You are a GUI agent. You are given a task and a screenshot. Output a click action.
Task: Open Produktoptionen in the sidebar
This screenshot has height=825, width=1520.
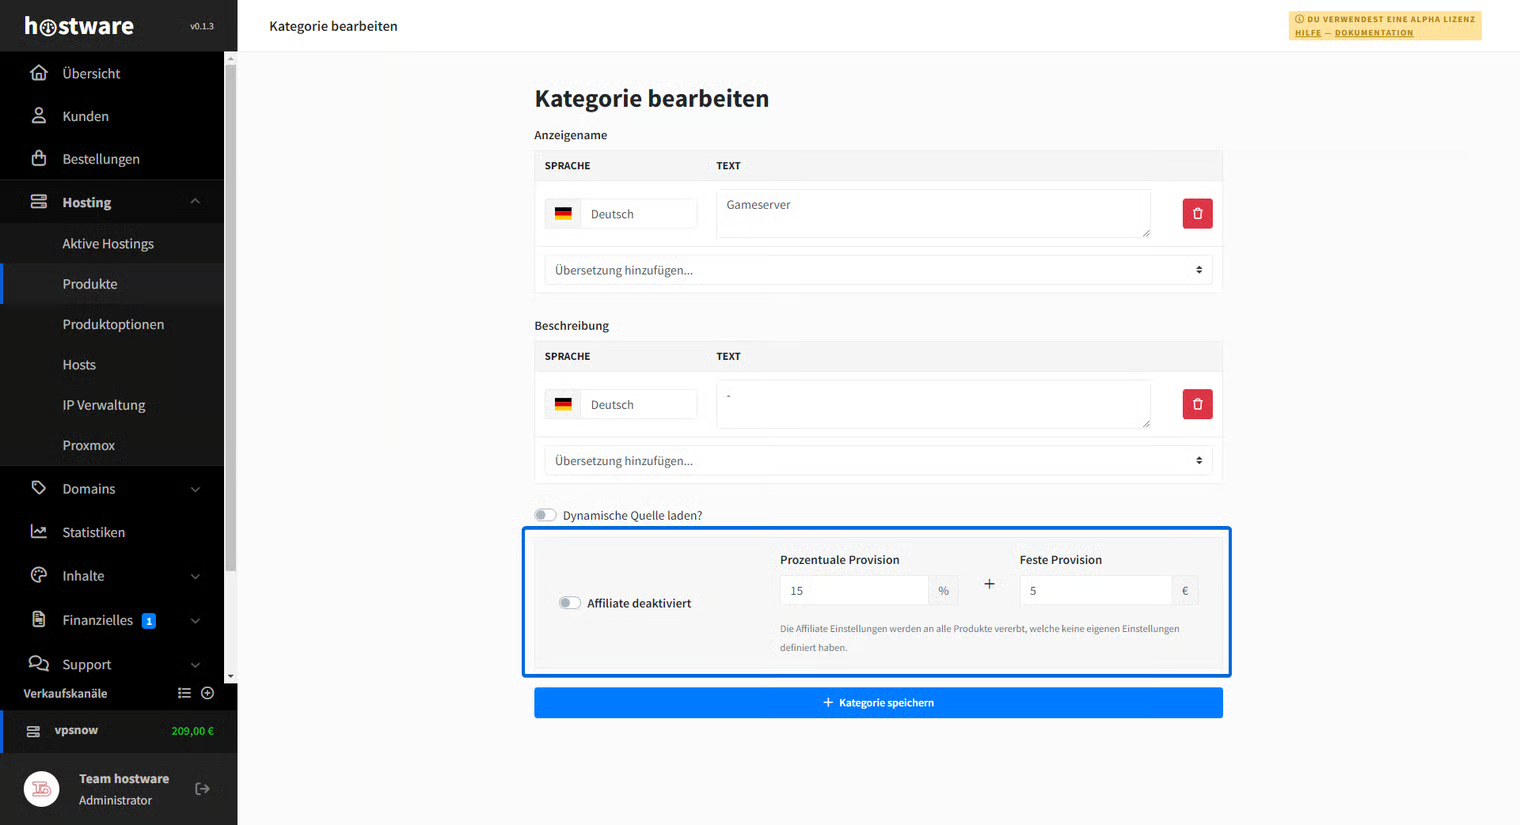(113, 324)
